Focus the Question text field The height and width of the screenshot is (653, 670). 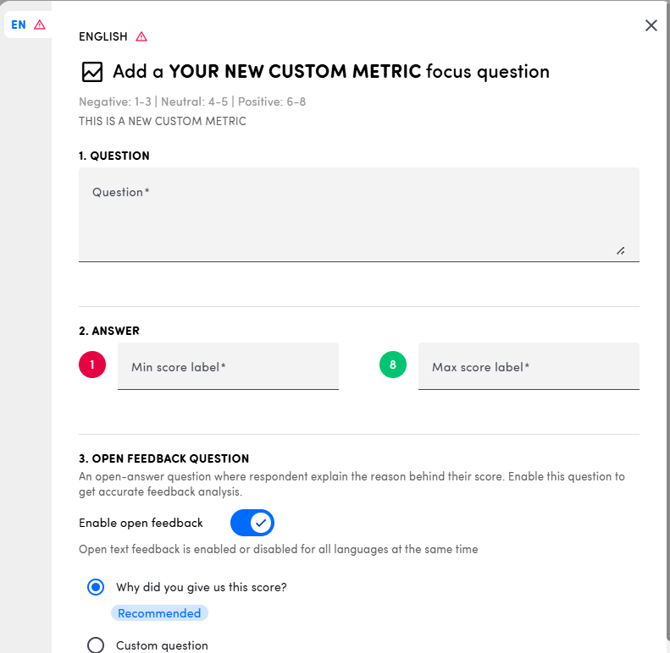pyautogui.click(x=358, y=214)
